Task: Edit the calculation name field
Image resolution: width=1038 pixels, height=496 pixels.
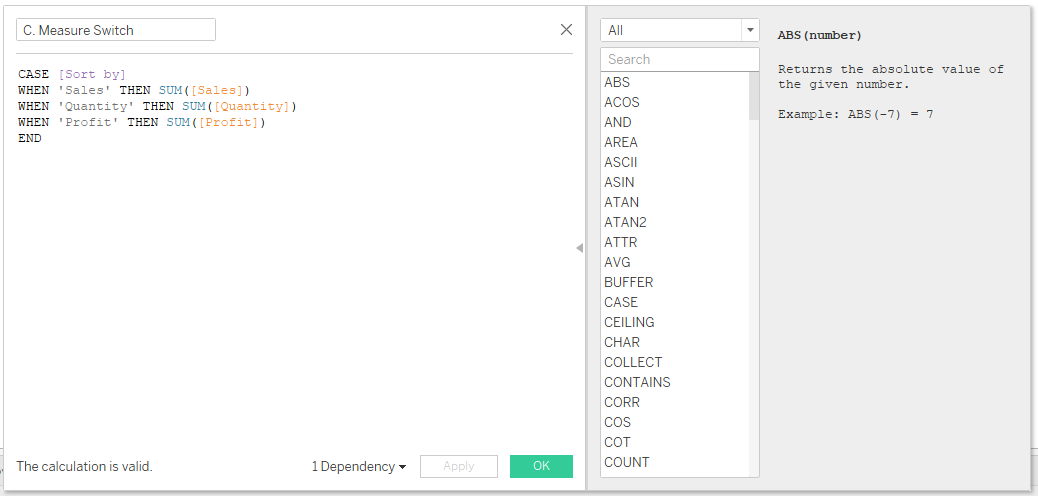Action: click(x=116, y=30)
